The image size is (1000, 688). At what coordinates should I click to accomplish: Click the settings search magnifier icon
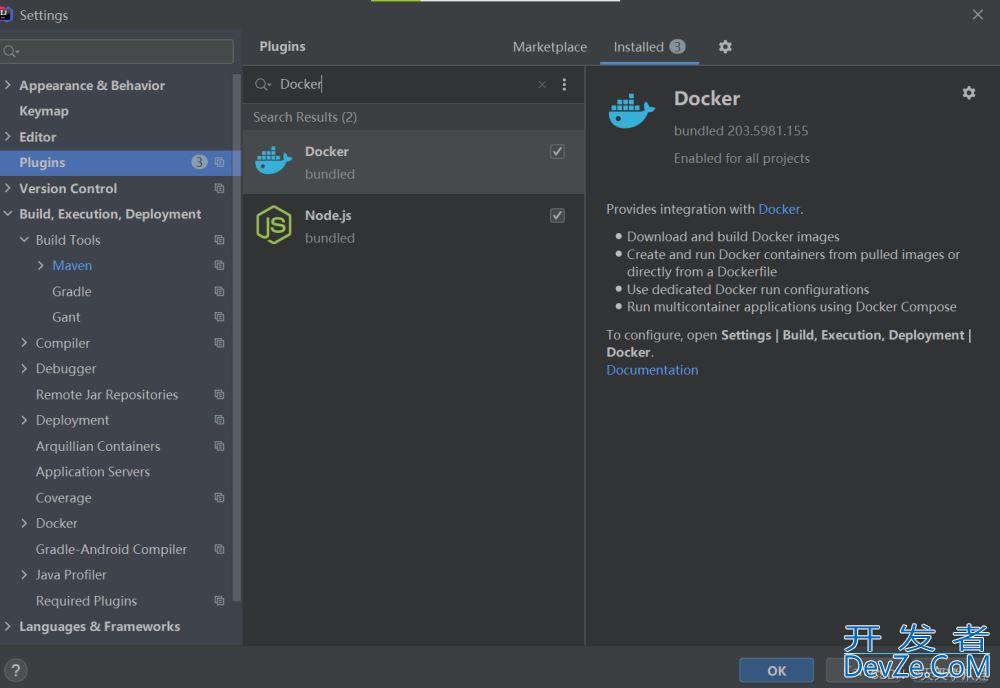10,51
